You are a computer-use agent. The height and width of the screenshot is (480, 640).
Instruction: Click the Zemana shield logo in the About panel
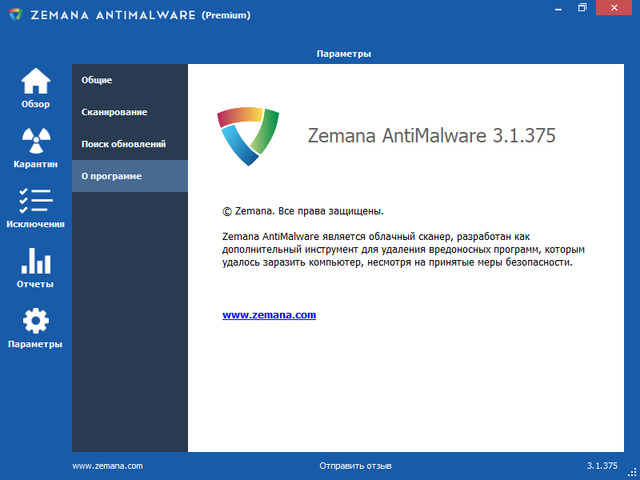(x=248, y=135)
